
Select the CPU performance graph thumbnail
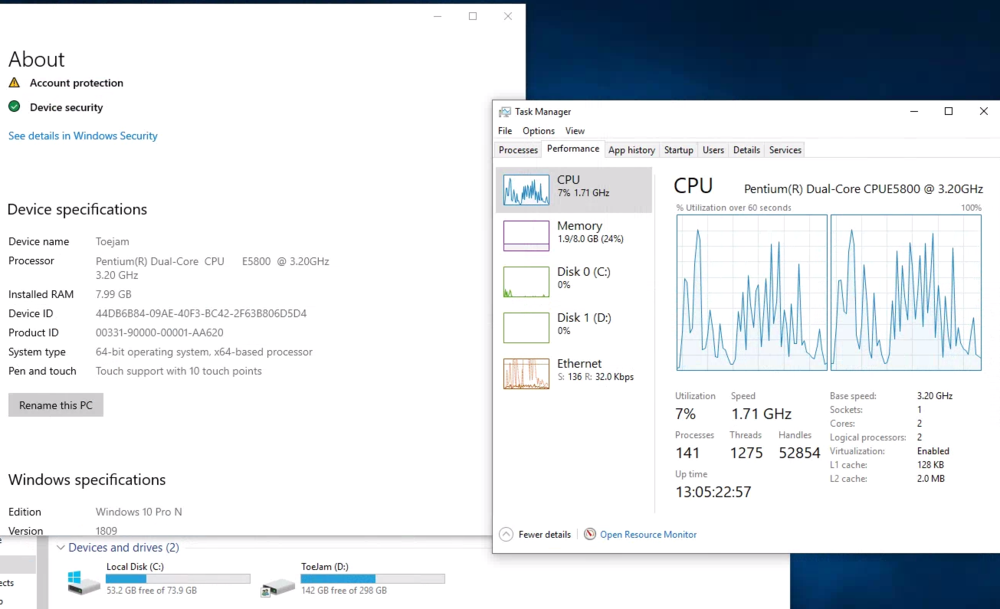pos(526,189)
